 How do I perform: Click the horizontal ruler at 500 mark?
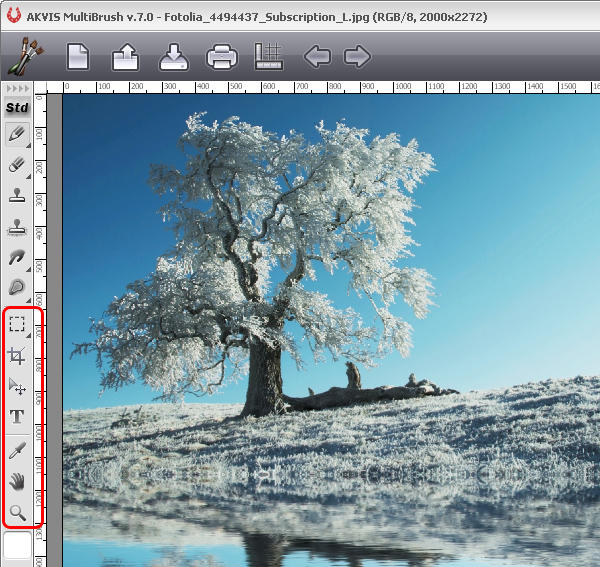point(236,87)
